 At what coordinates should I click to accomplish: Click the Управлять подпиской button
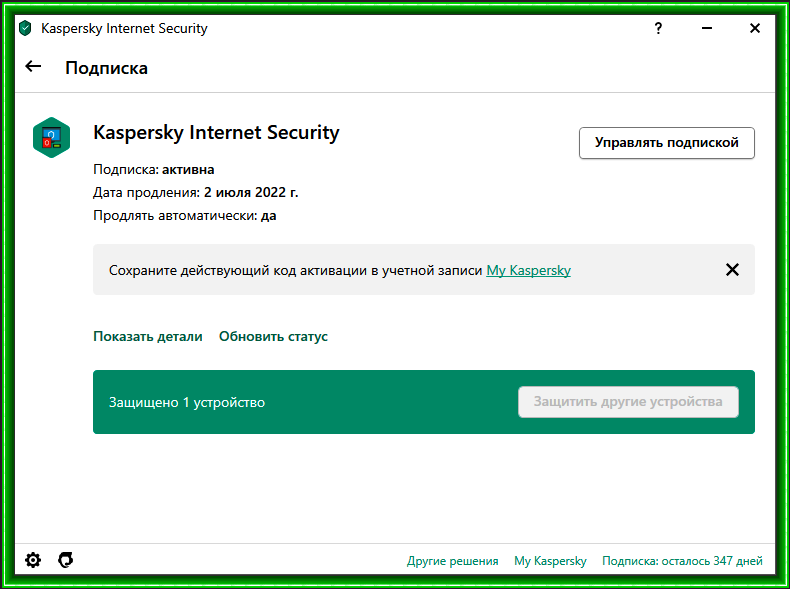(667, 143)
